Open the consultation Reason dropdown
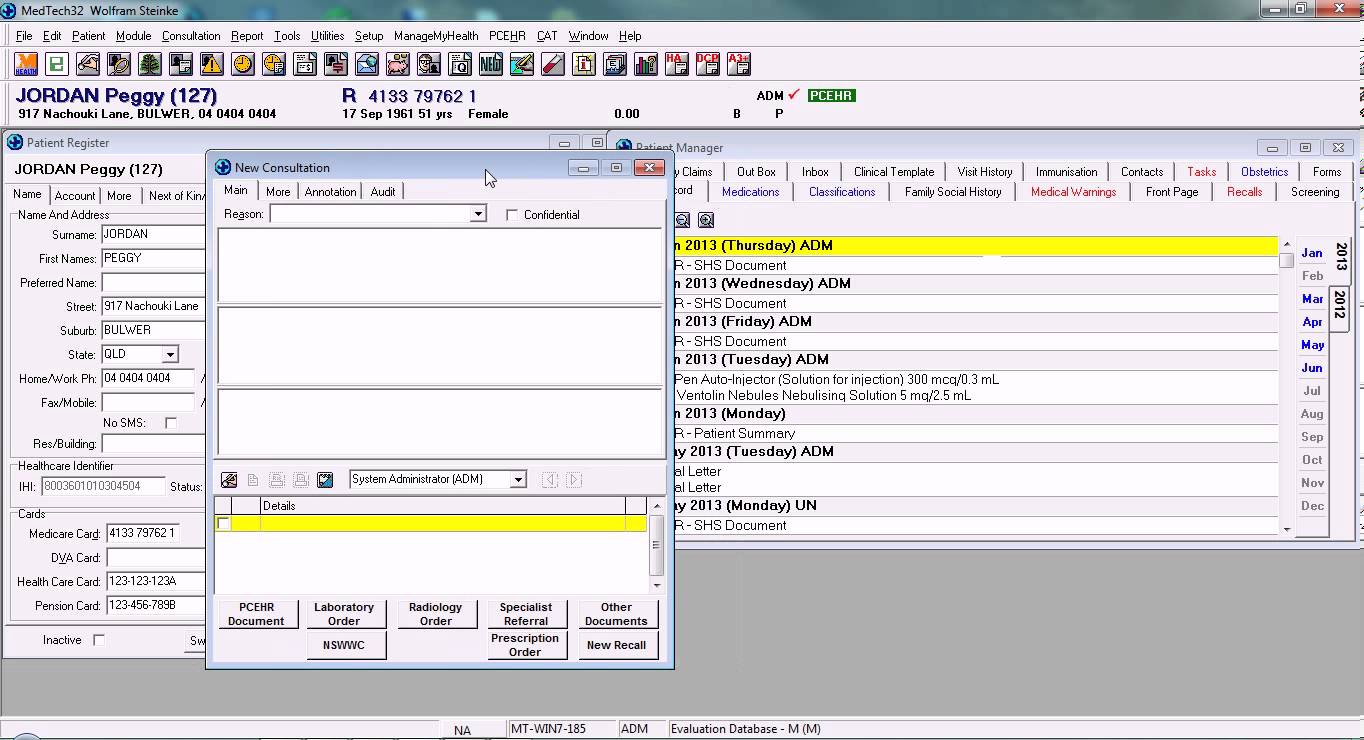Screen dimensions: 1364x740 click(x=478, y=214)
